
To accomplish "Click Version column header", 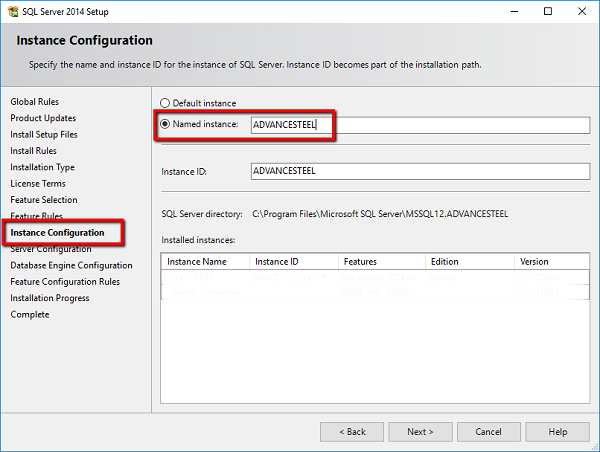I will [551, 261].
